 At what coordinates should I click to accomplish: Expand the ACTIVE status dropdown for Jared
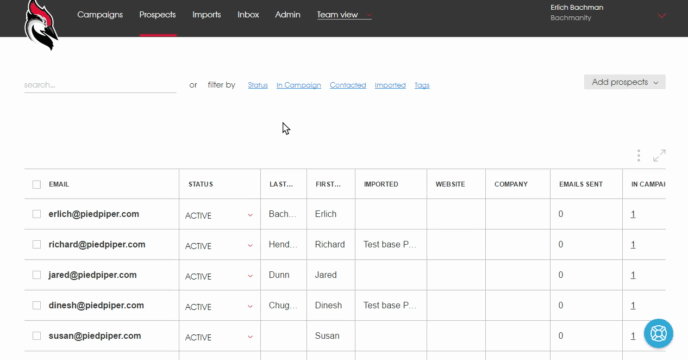pyautogui.click(x=250, y=276)
